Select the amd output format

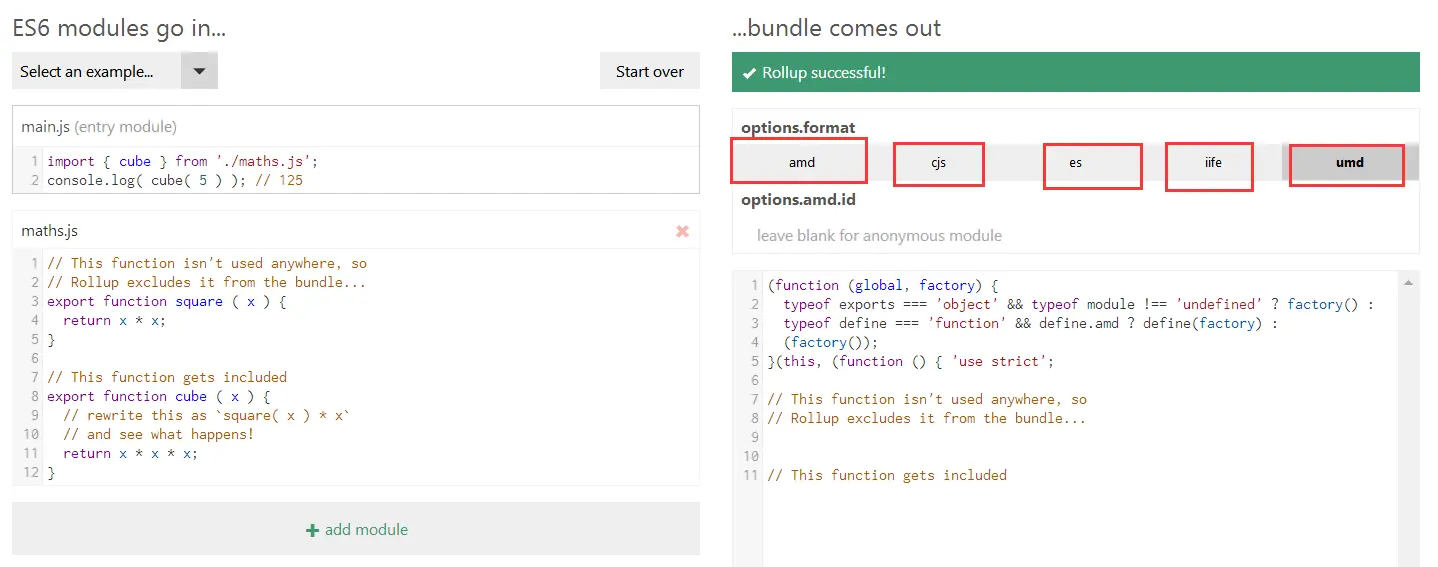(x=799, y=161)
